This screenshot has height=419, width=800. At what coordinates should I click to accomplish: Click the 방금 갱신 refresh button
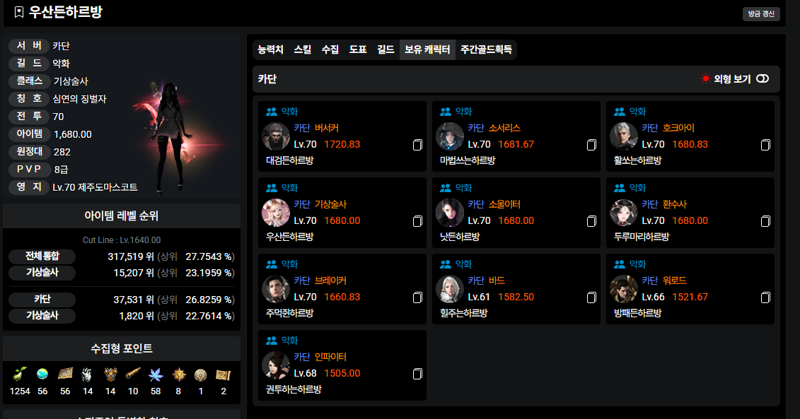[761, 14]
